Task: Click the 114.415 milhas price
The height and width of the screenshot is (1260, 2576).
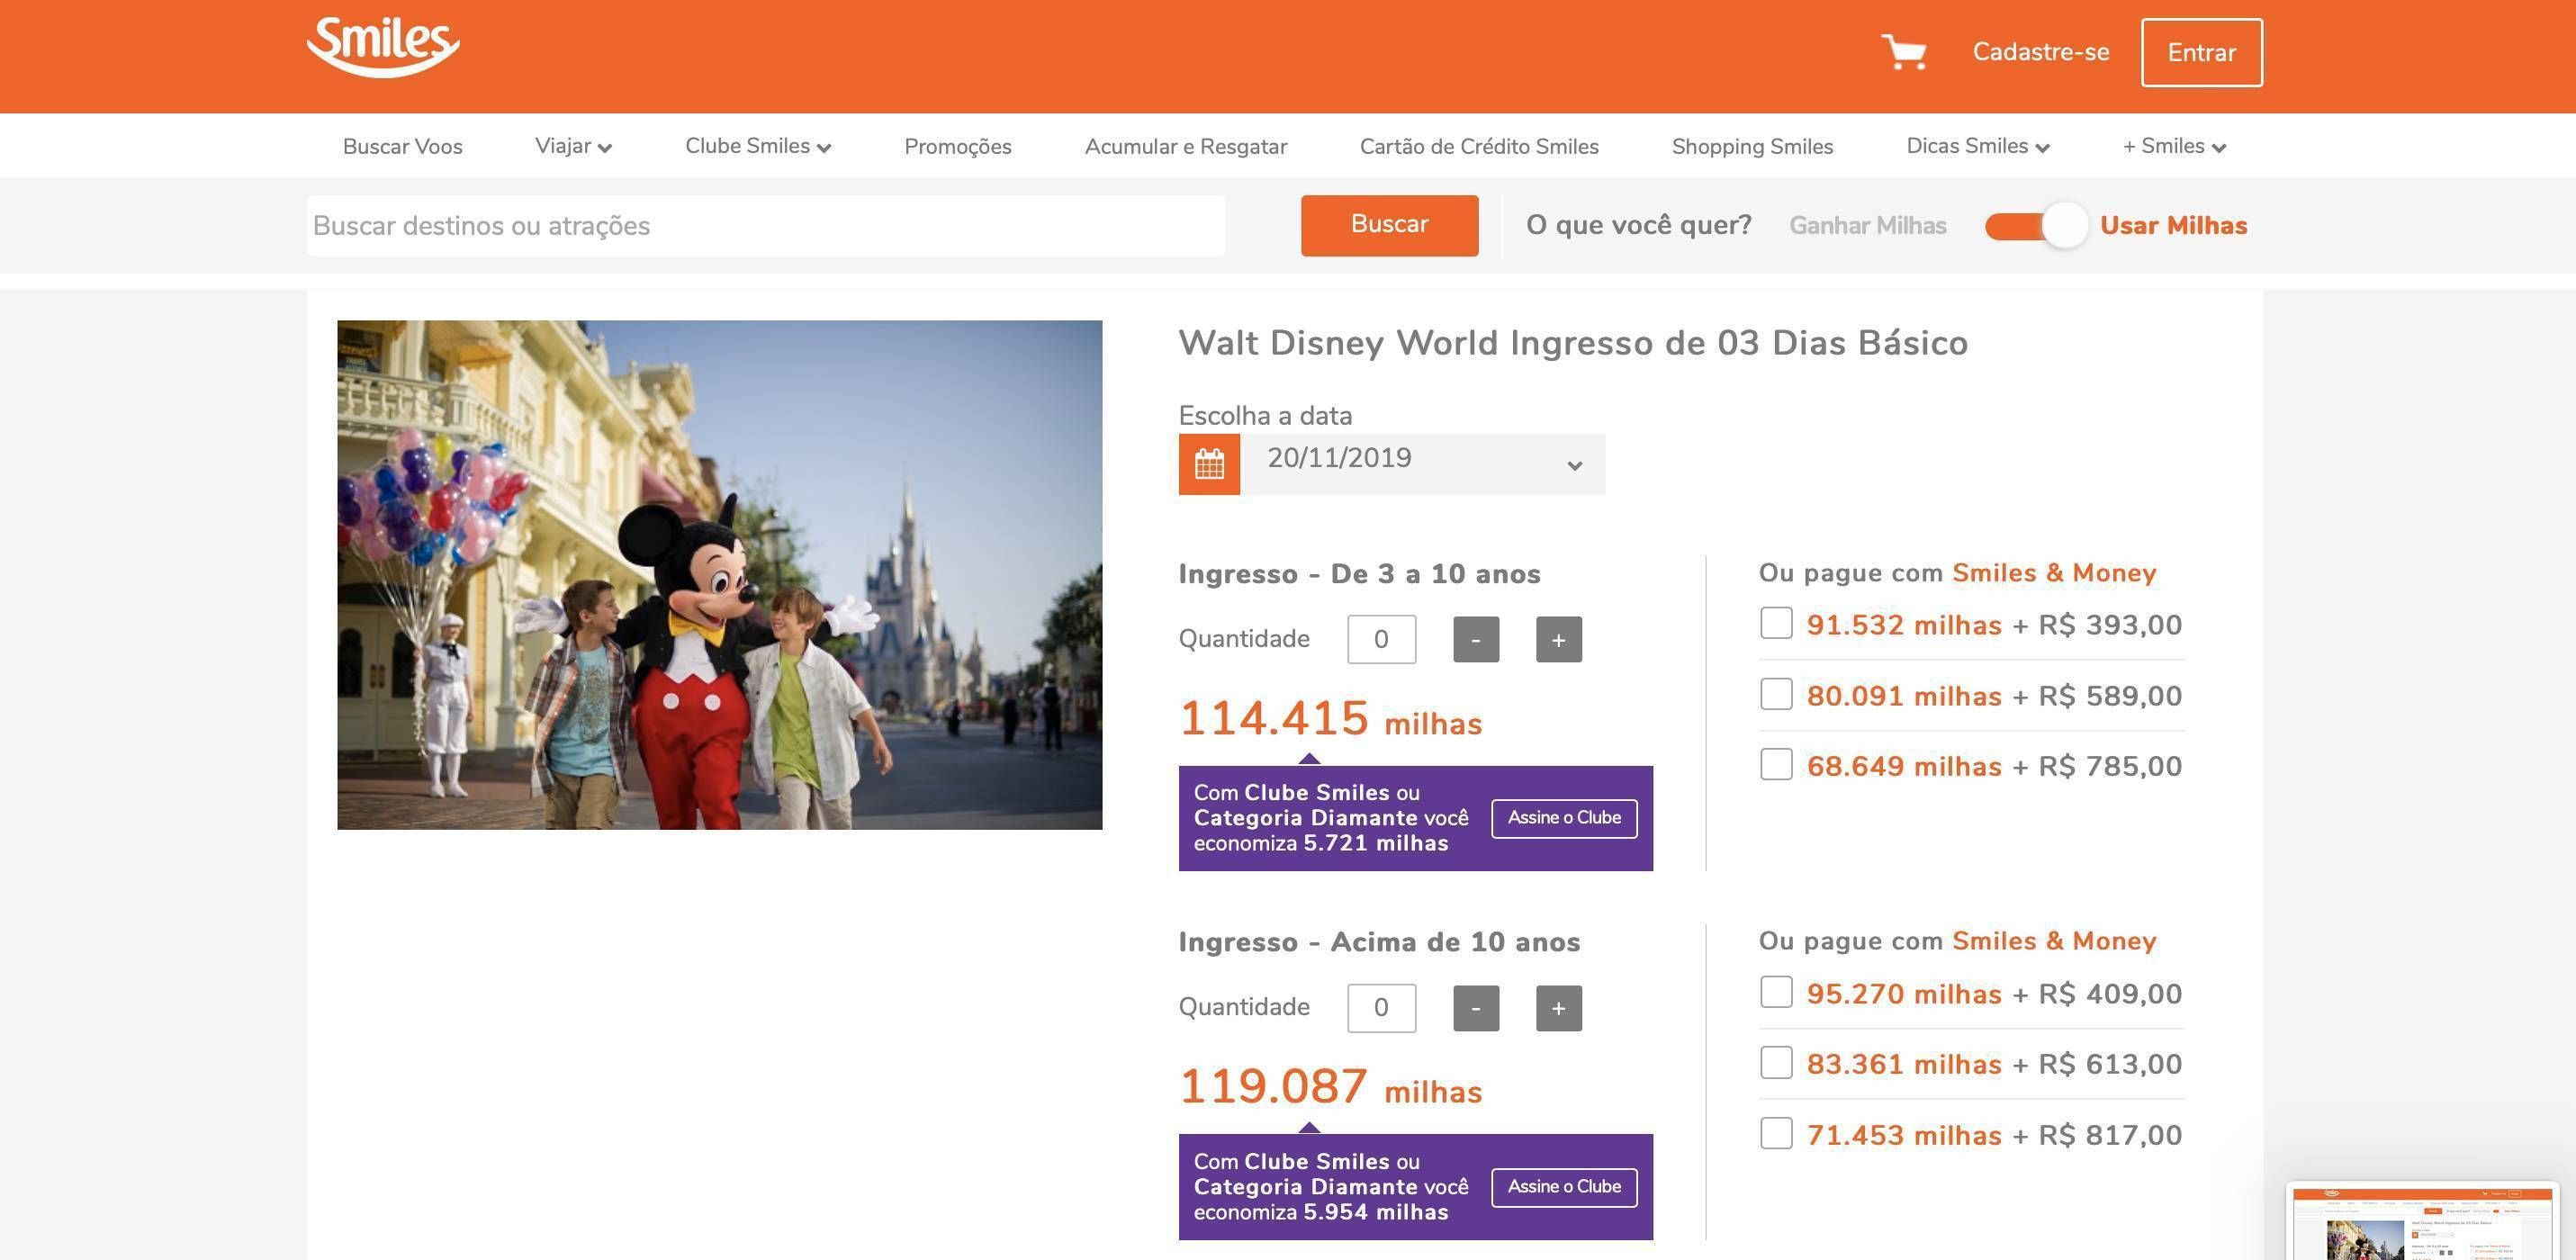Action: [1330, 719]
